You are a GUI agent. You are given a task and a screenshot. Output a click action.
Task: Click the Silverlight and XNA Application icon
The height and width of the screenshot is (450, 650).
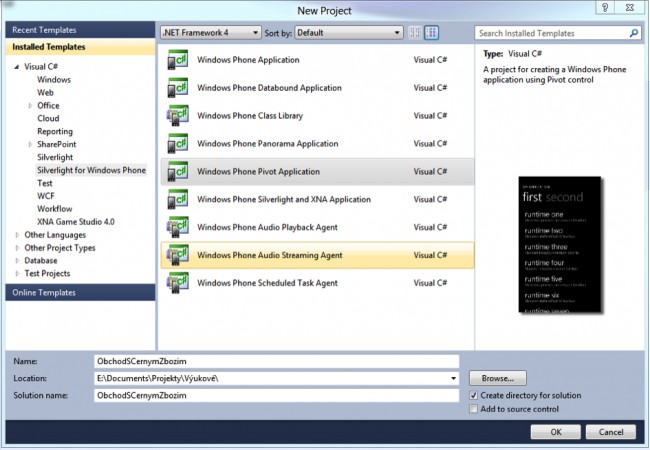[x=178, y=199]
